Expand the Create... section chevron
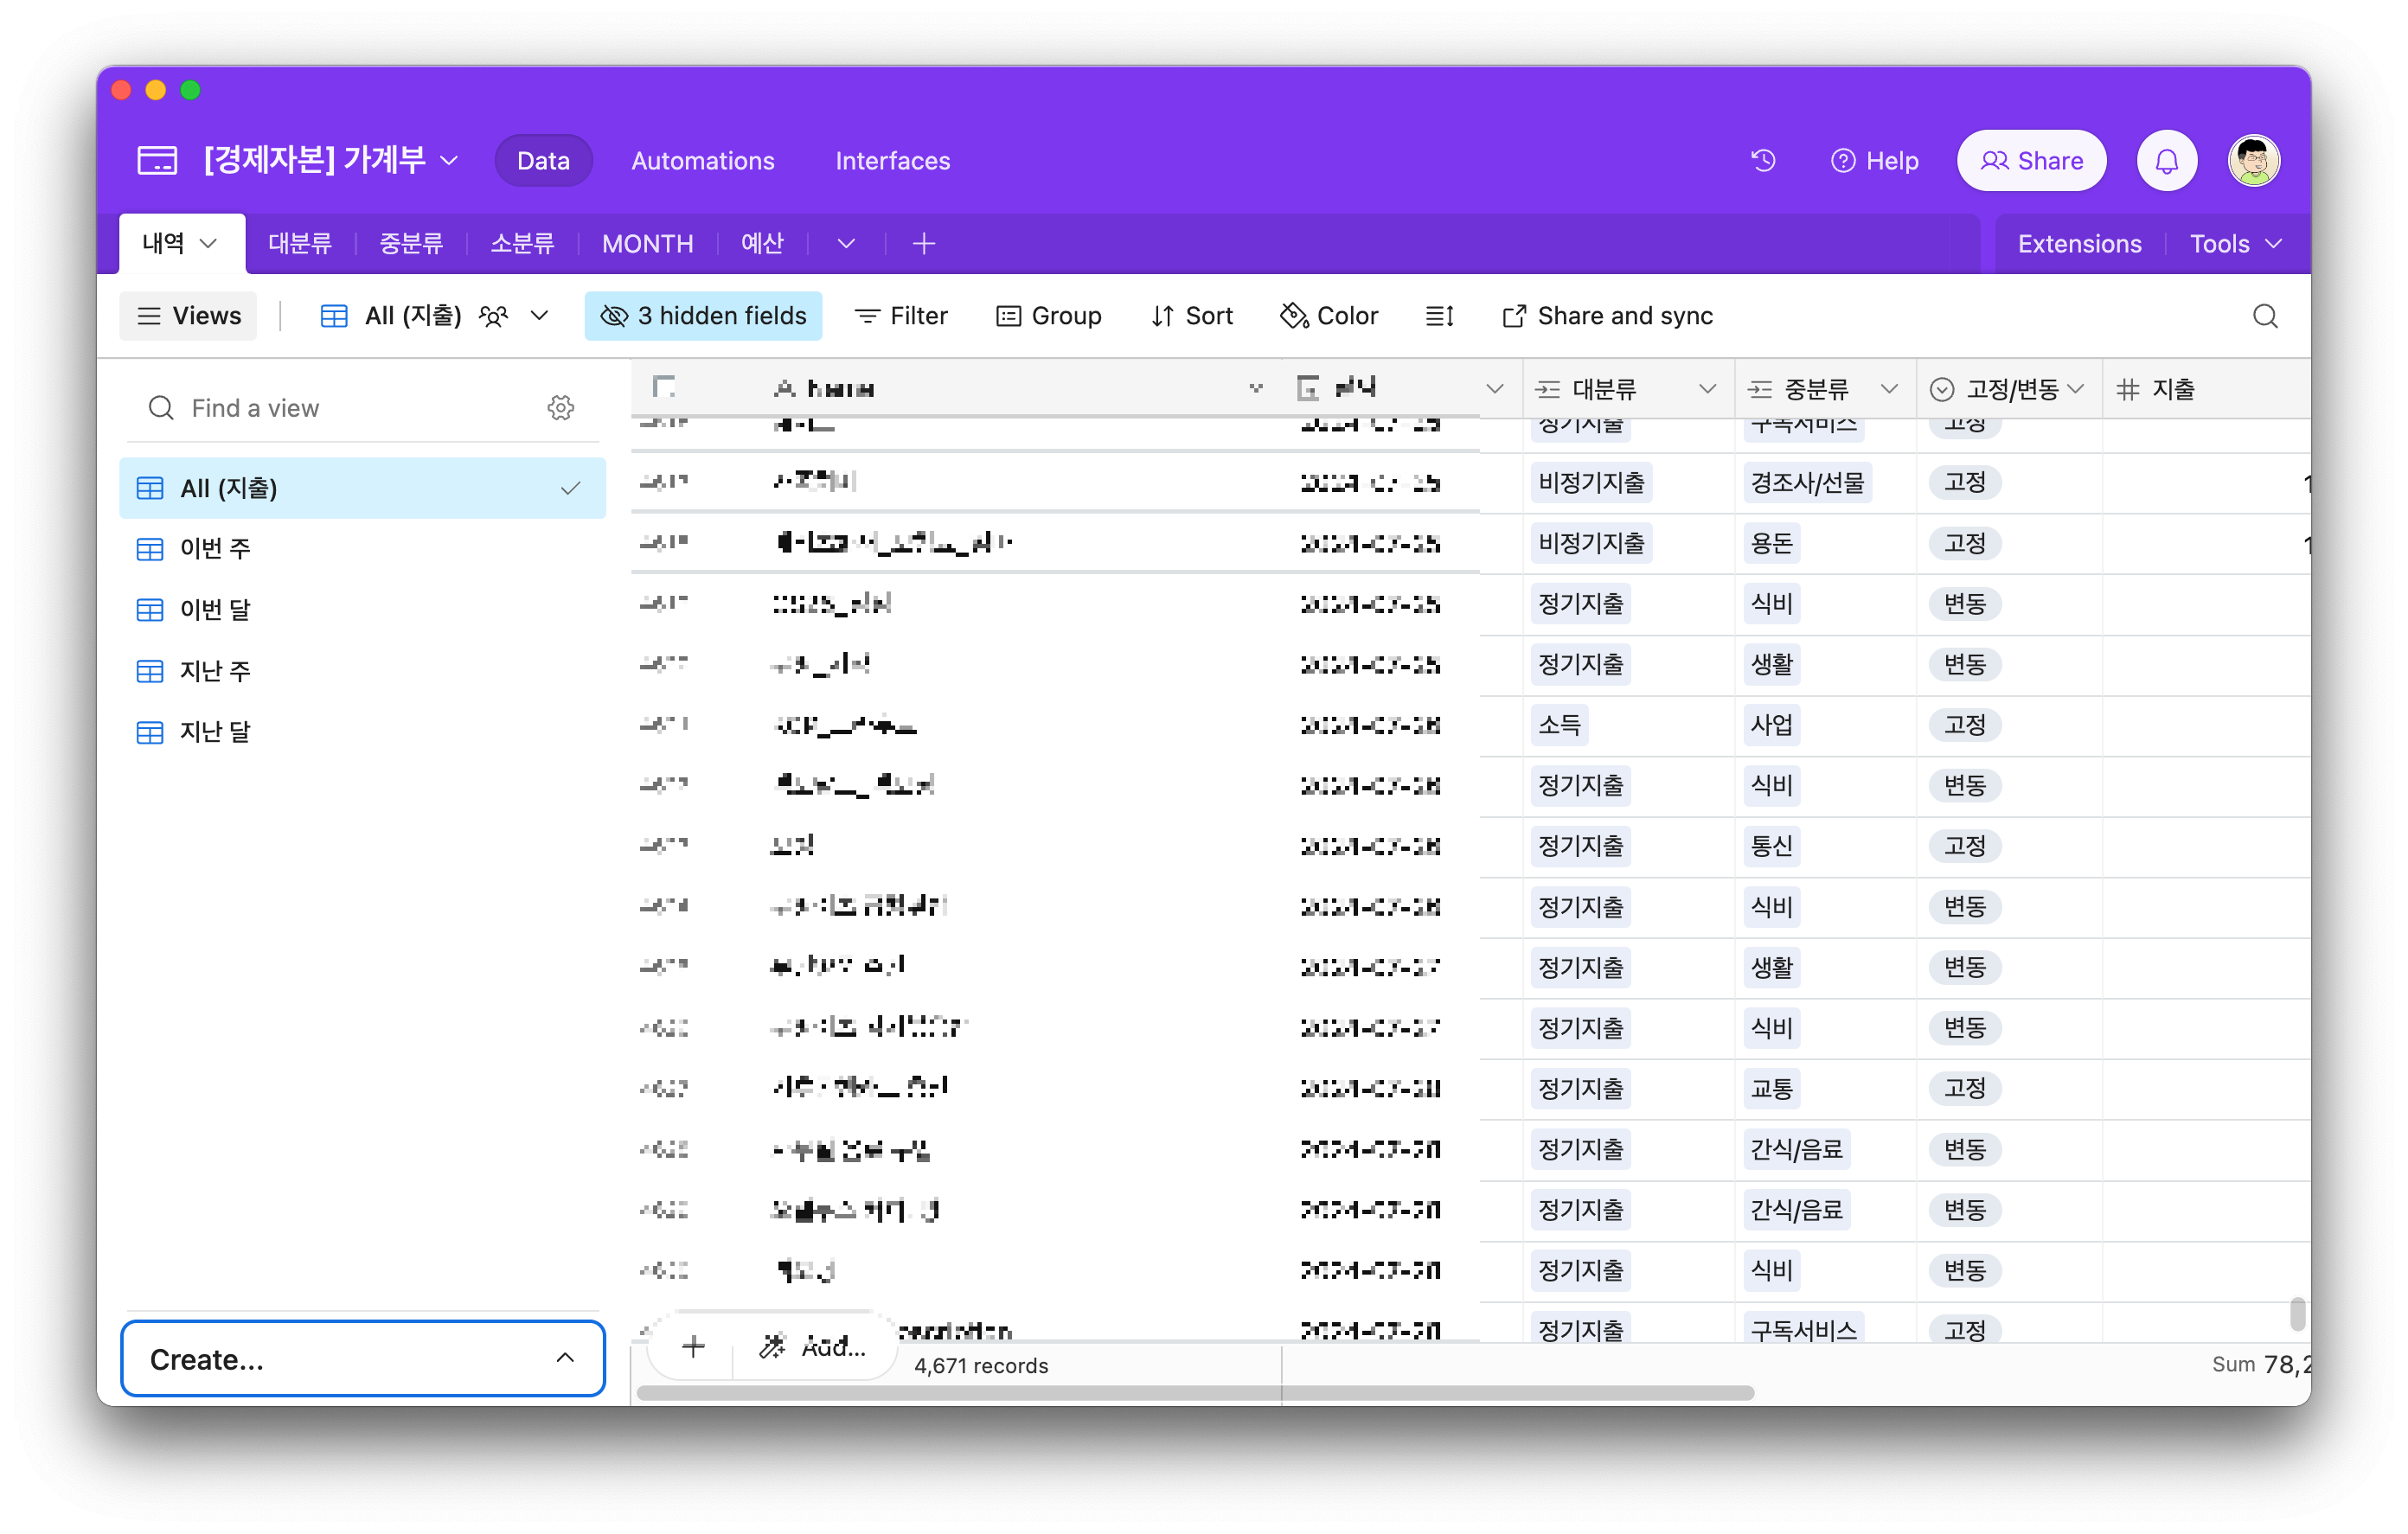Screen dimensions: 2408x1534 [x=565, y=1358]
